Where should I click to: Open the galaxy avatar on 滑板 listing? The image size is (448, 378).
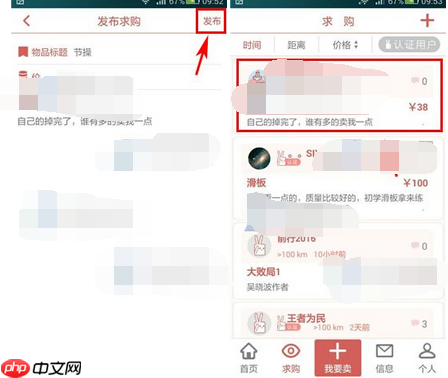click(x=259, y=158)
